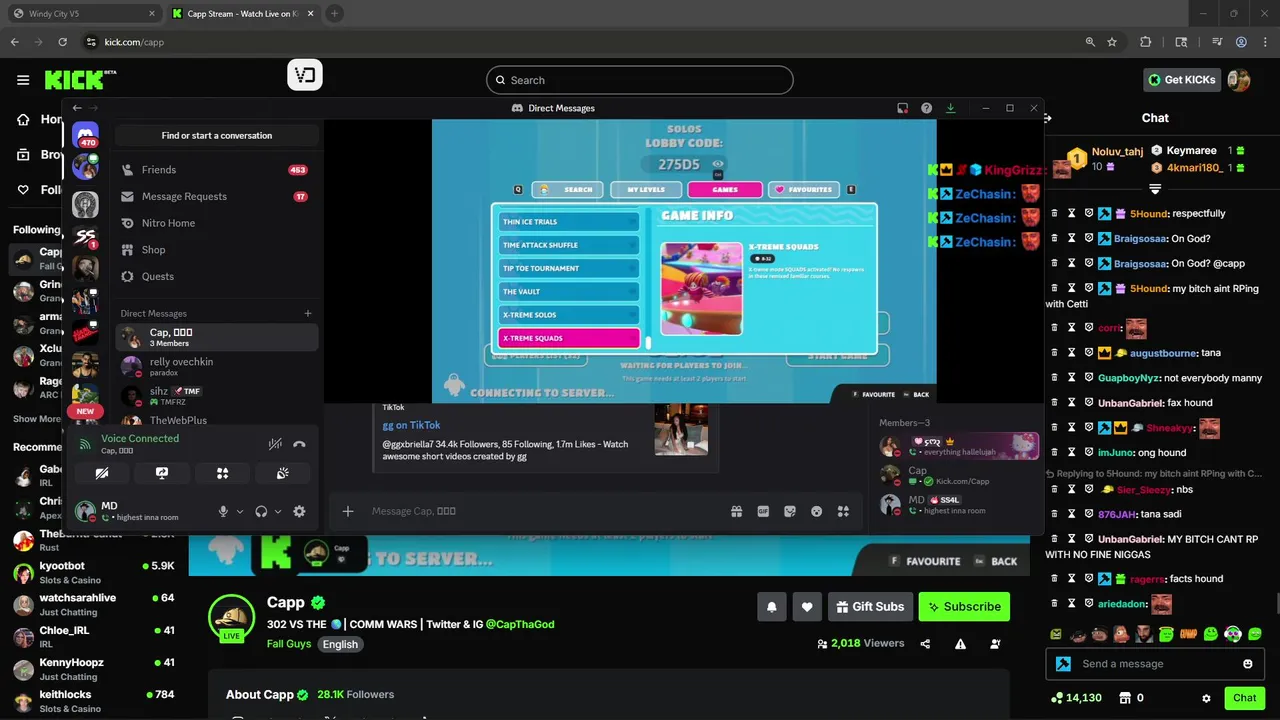Open Kick chat emote picker
Screen dimensions: 1280x720
[1248, 664]
